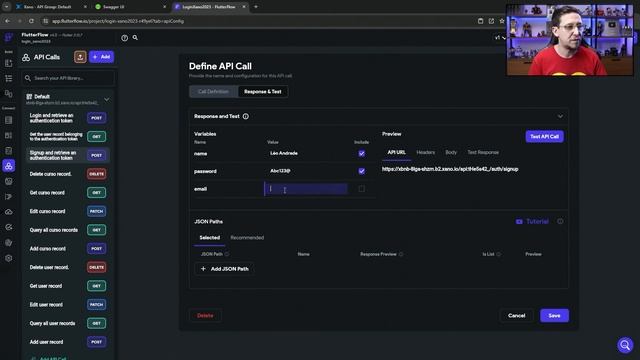Click the Search your API library field
Image resolution: width=640 pixels, height=360 pixels.
pos(69,78)
